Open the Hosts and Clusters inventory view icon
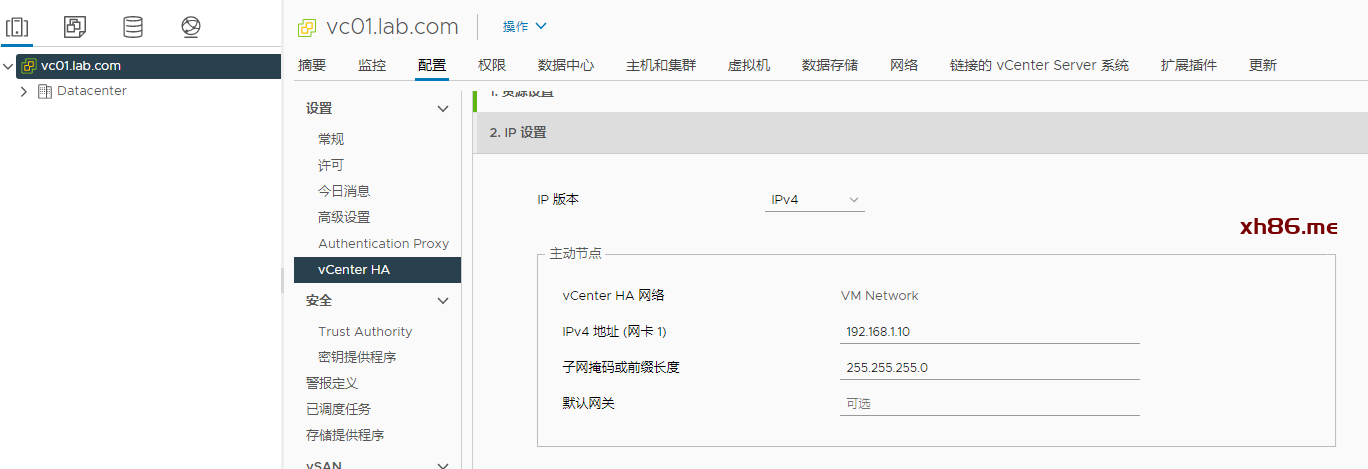 tap(17, 27)
